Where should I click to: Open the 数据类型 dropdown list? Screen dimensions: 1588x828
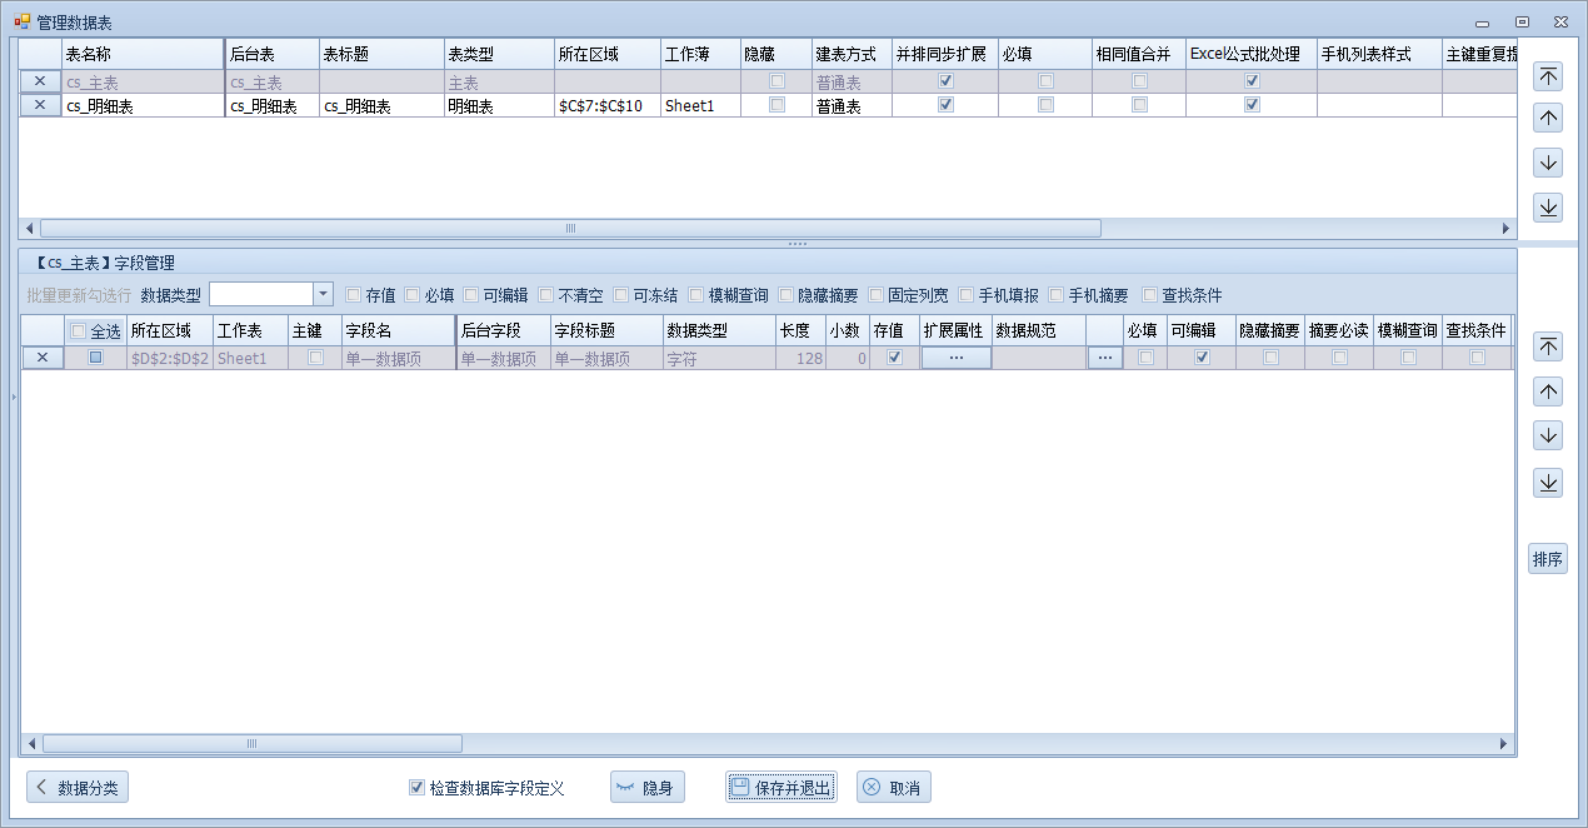coord(323,294)
